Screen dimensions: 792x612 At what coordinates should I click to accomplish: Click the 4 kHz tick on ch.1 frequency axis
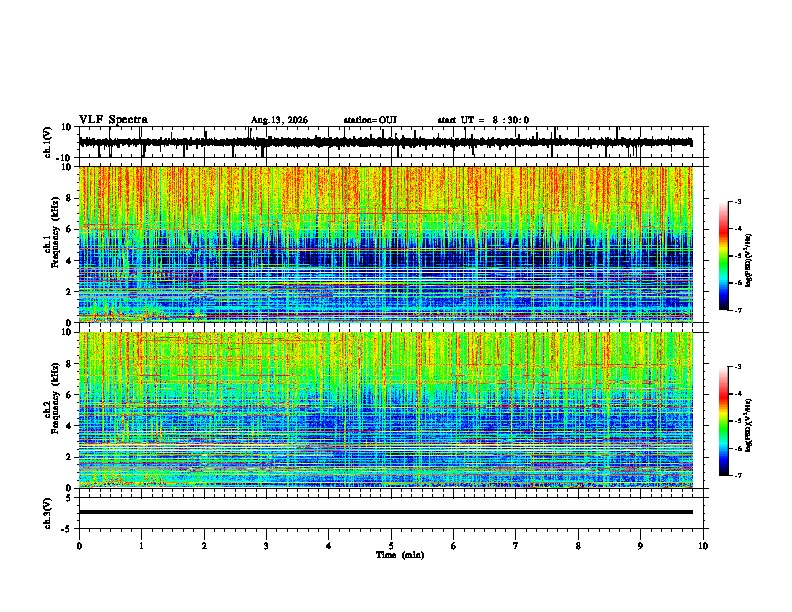tap(69, 261)
